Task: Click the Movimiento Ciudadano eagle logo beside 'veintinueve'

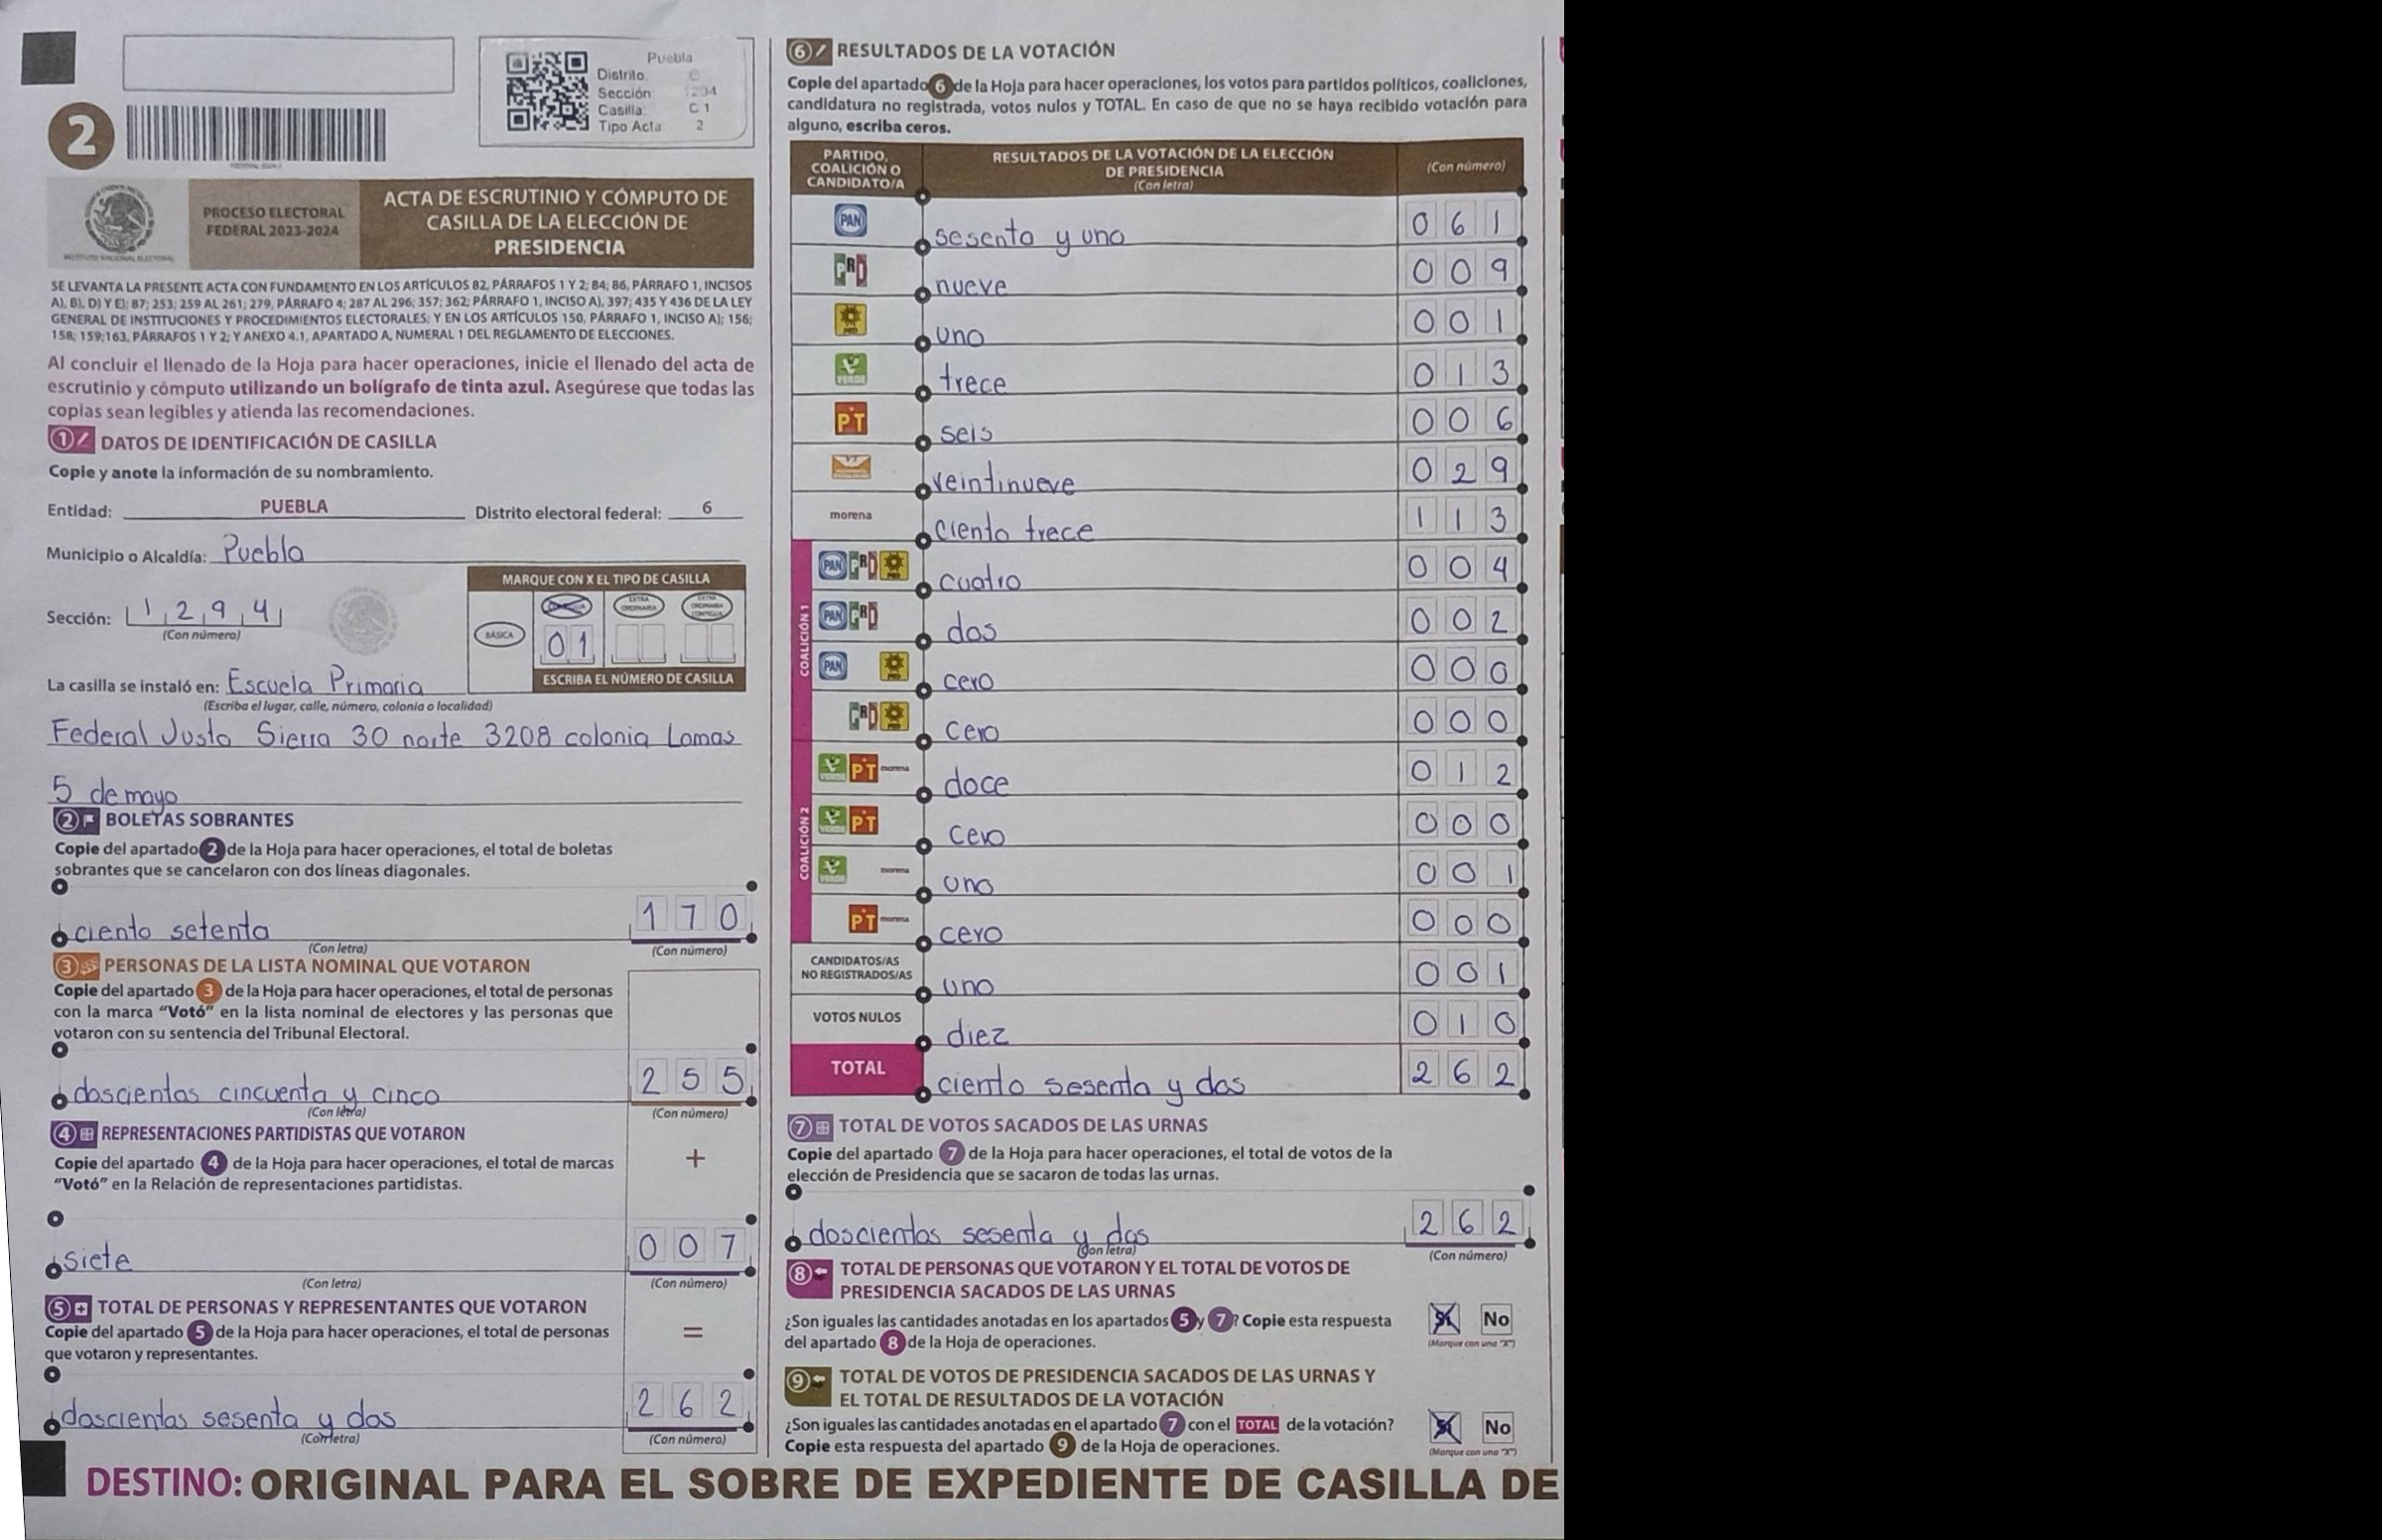Action: coord(851,468)
